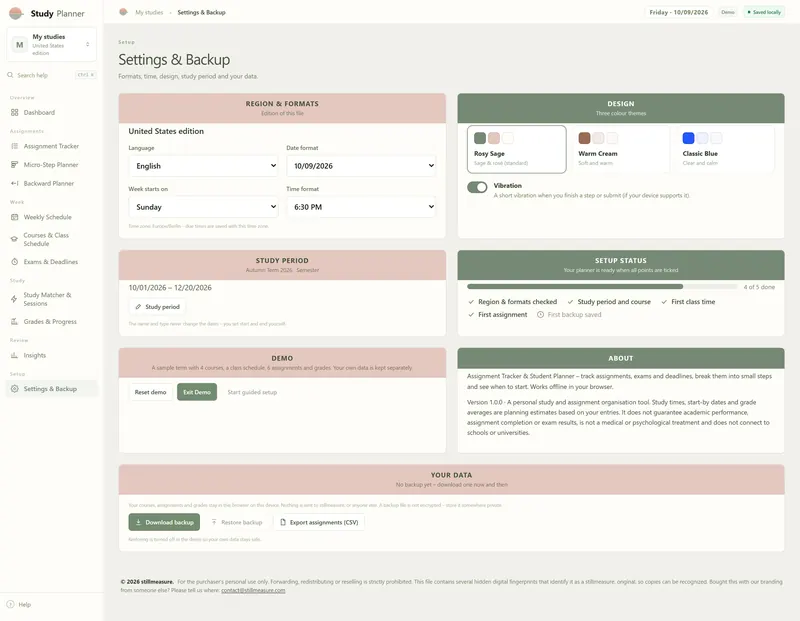Click the Restore backup button

pyautogui.click(x=237, y=522)
